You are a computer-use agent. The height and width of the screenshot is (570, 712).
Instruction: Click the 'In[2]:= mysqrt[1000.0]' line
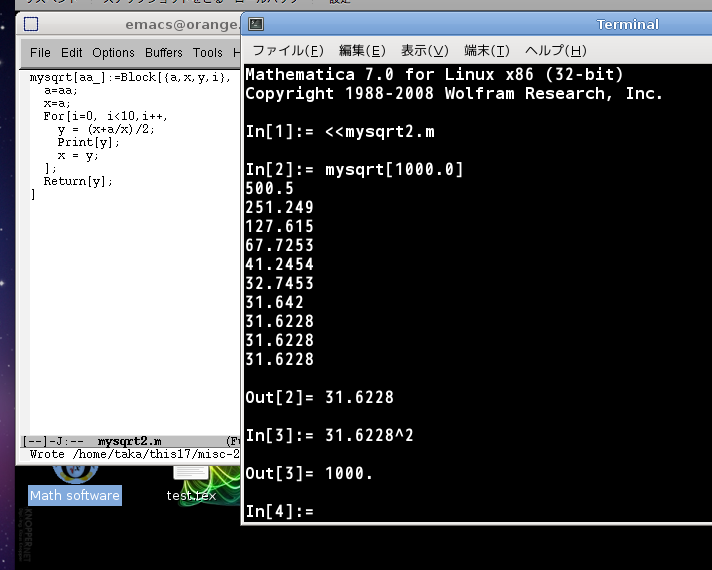point(354,169)
